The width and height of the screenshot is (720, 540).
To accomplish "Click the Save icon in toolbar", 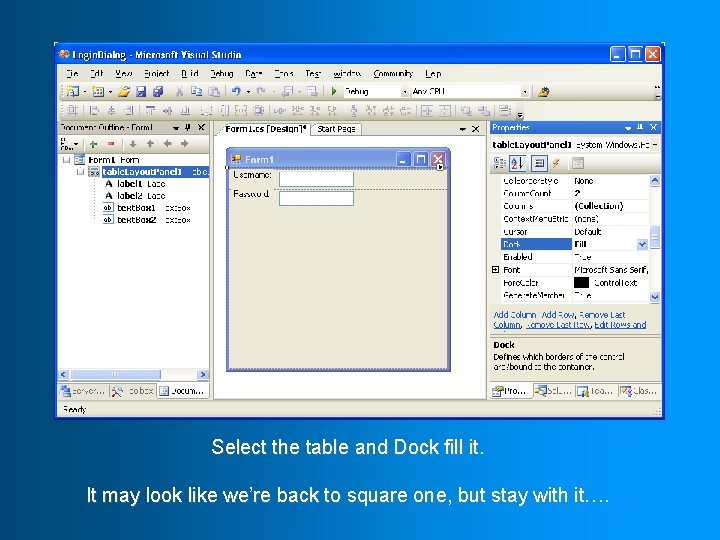I will 141,92.
